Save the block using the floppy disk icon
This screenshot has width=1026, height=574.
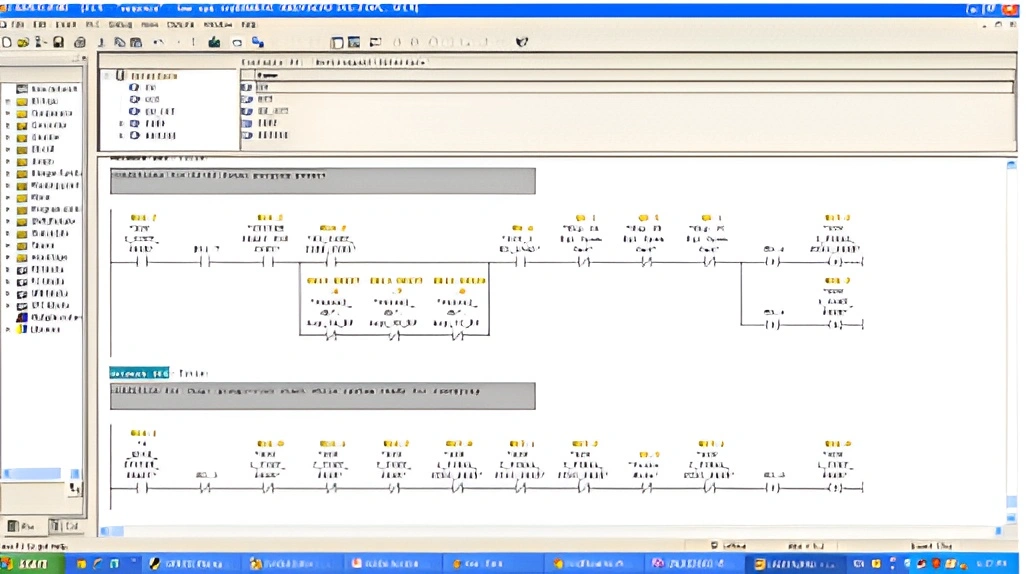tap(58, 42)
